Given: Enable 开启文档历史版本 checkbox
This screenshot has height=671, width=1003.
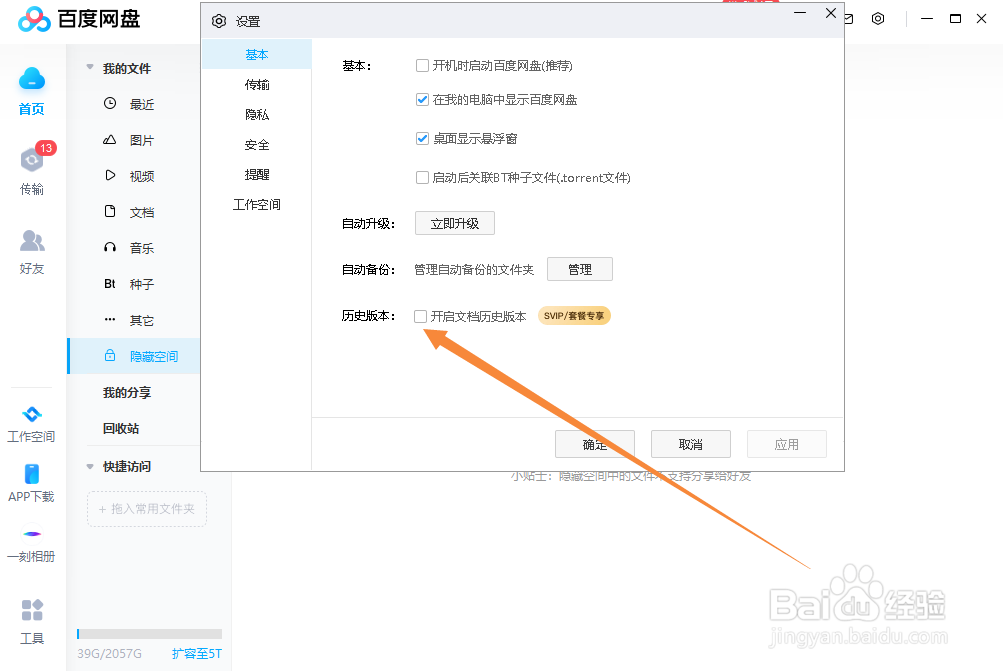Looking at the screenshot, I should click(x=420, y=316).
